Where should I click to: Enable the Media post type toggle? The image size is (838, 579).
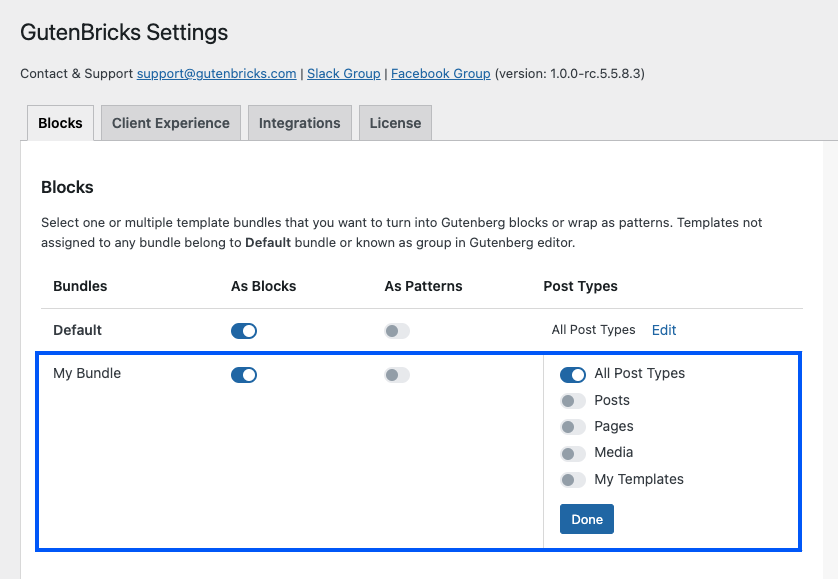pyautogui.click(x=573, y=453)
